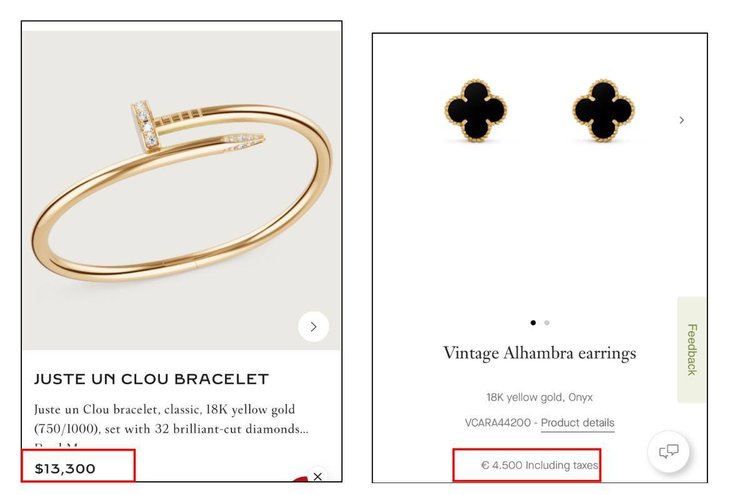Click the next-image arrow on bracelet photo

313,326
